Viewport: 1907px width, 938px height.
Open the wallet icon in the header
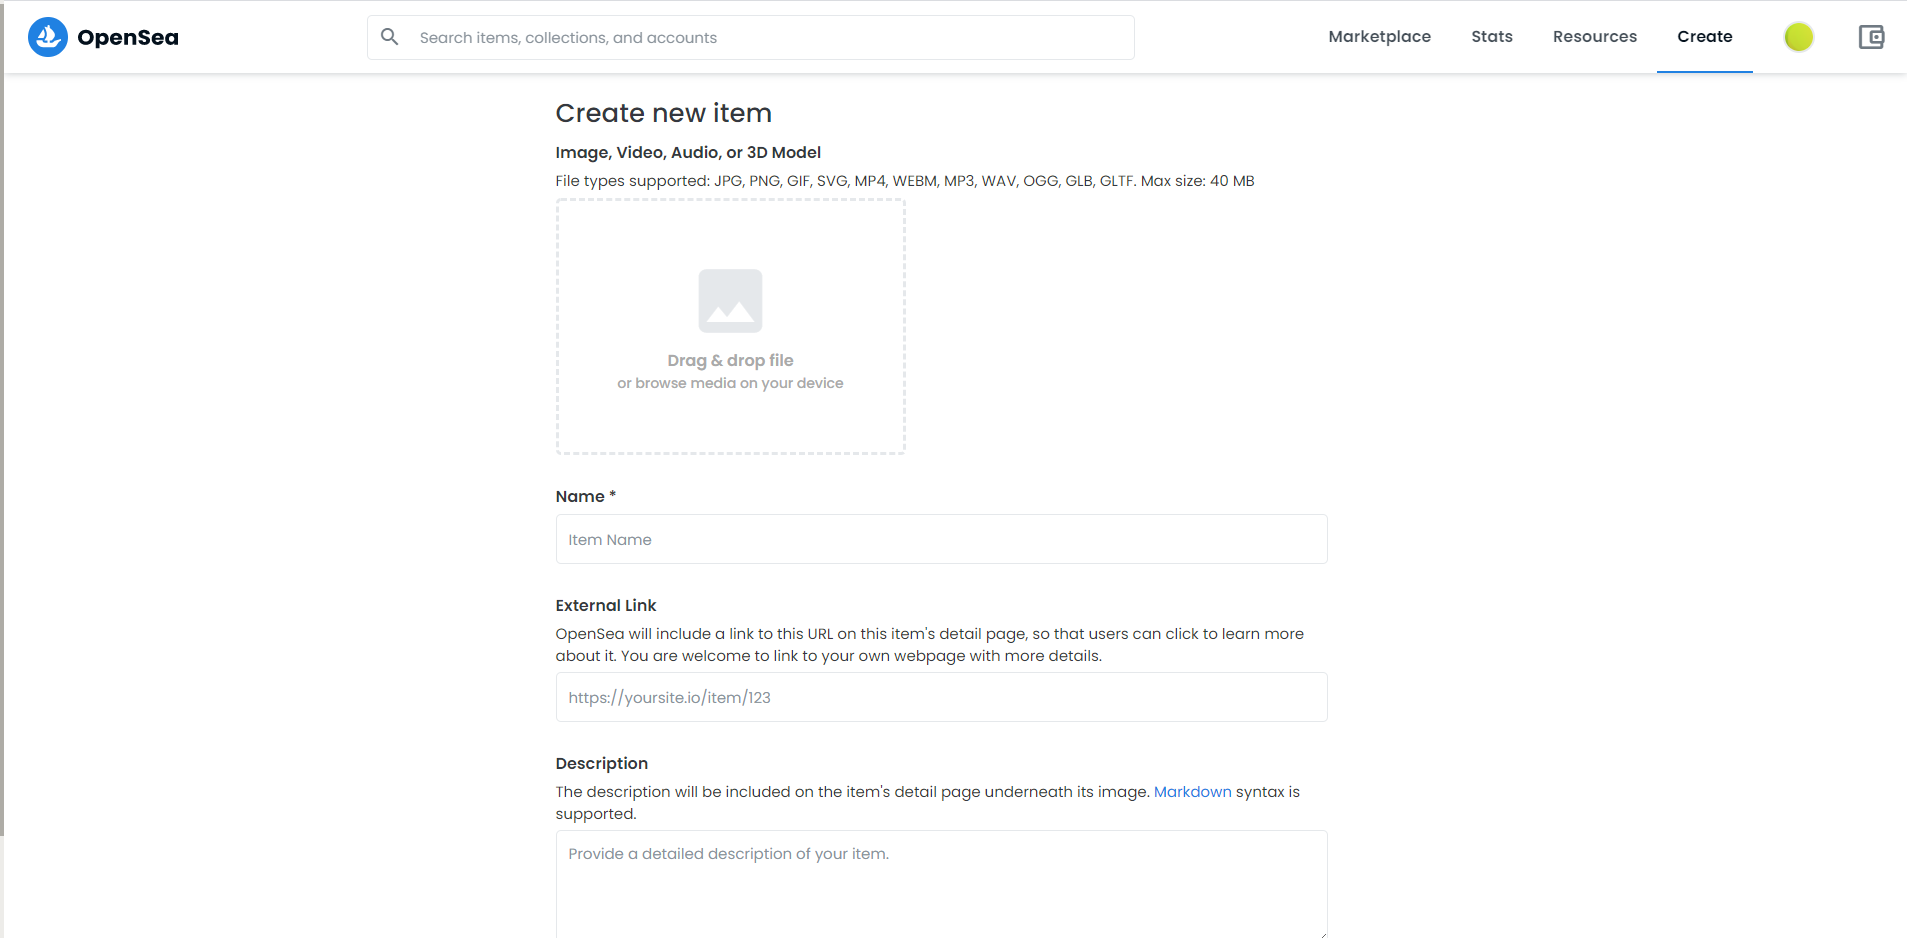point(1870,37)
